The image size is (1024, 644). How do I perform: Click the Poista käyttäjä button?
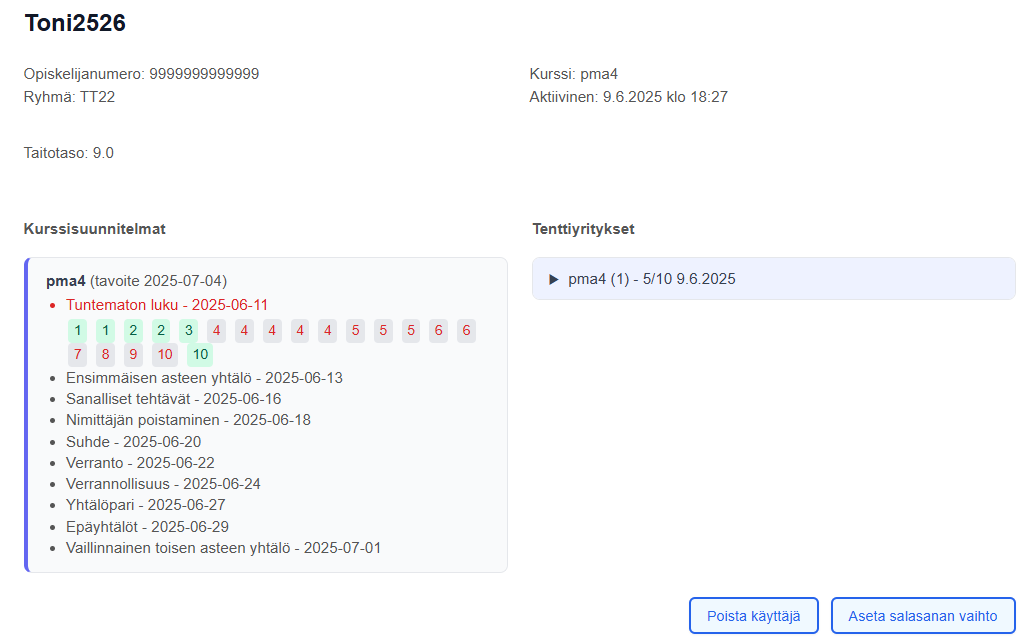click(x=754, y=615)
